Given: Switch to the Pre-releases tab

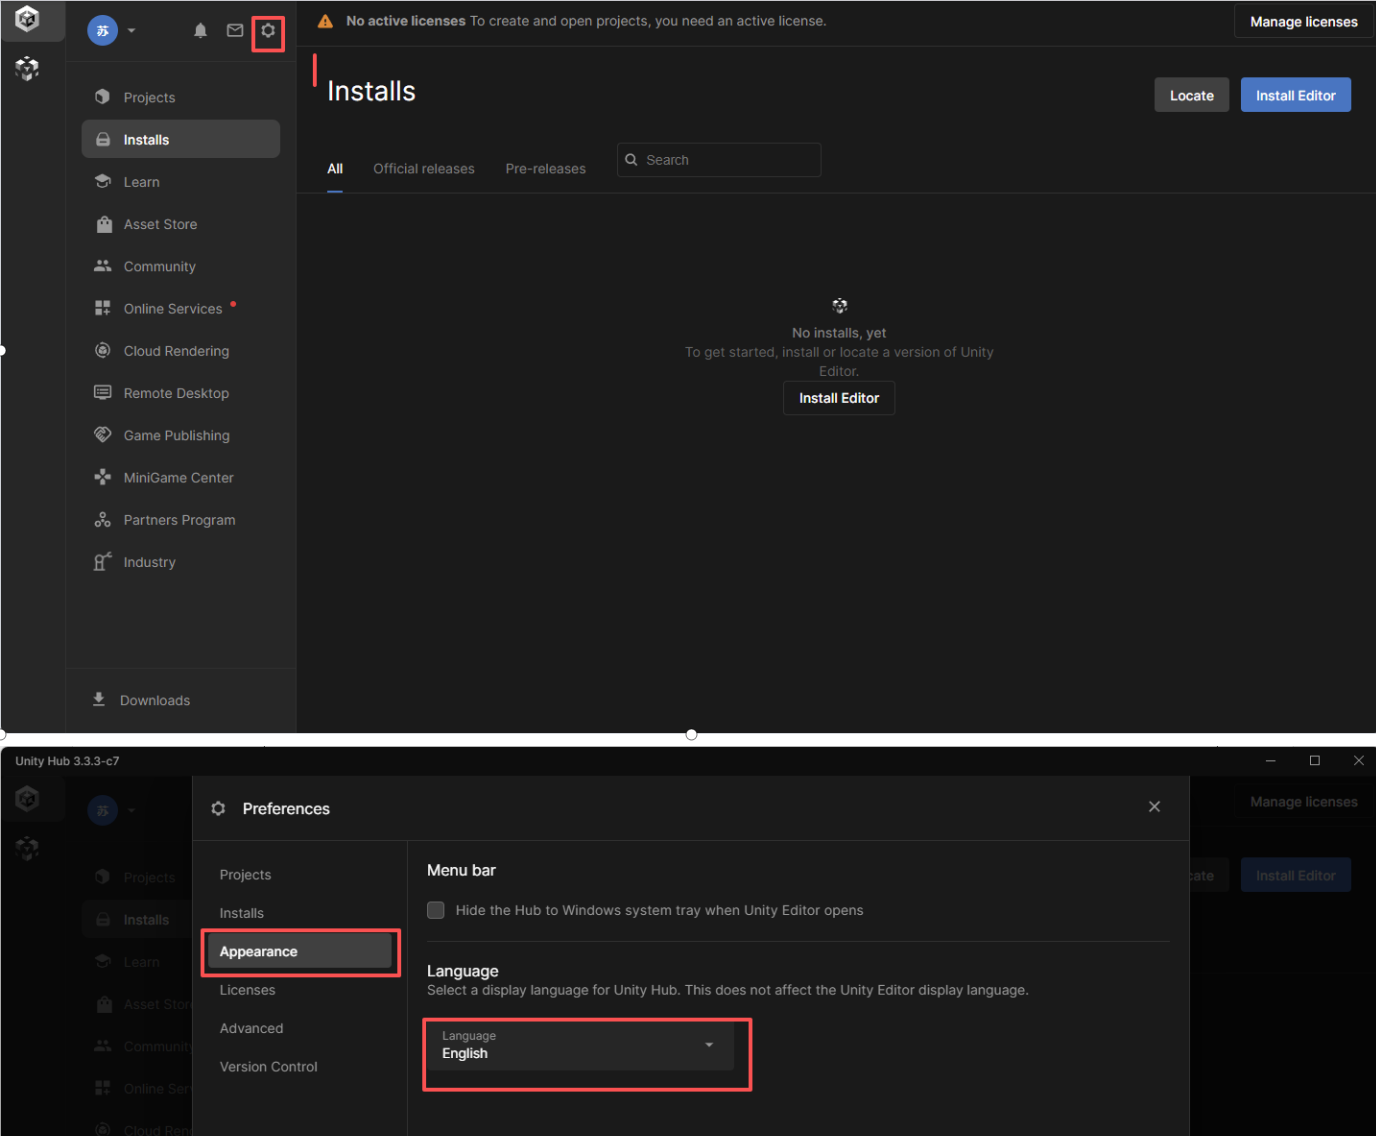Looking at the screenshot, I should click(x=545, y=169).
